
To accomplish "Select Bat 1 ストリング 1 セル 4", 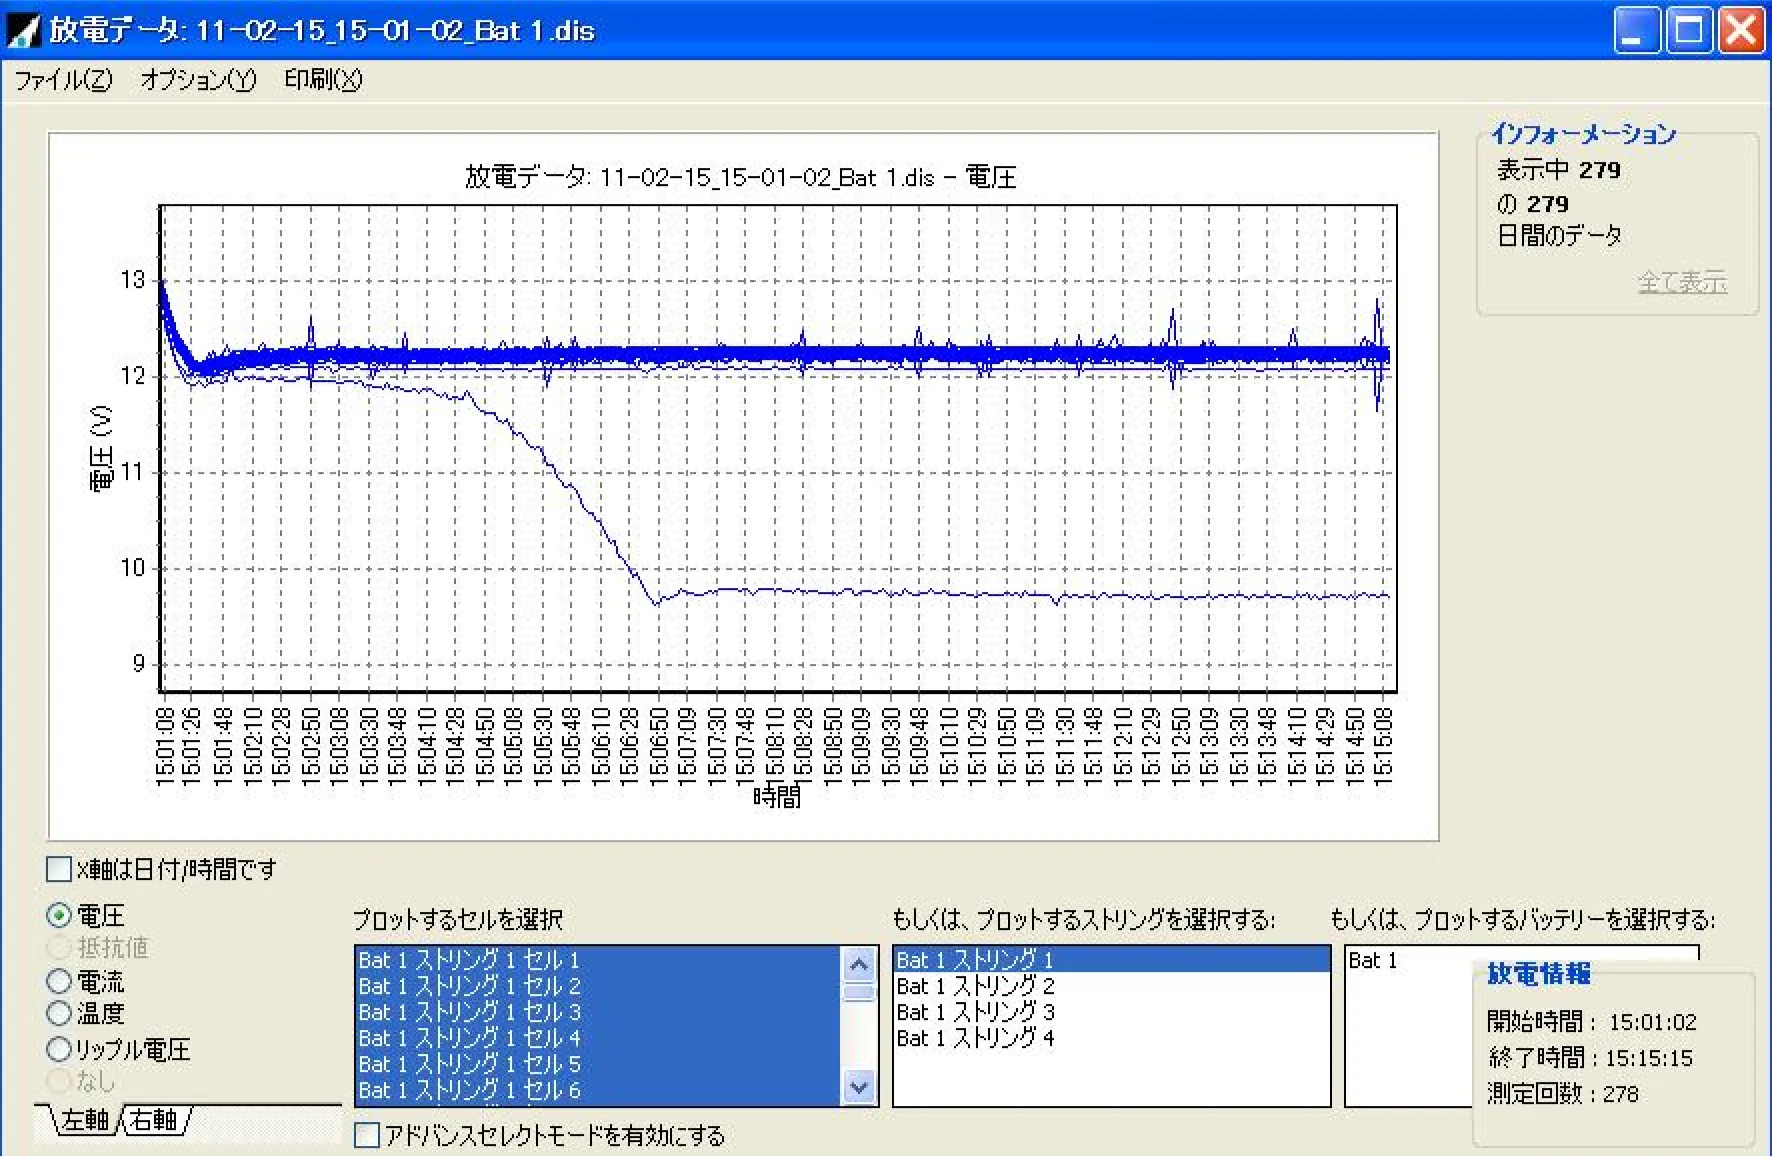I will pyautogui.click(x=599, y=1038).
